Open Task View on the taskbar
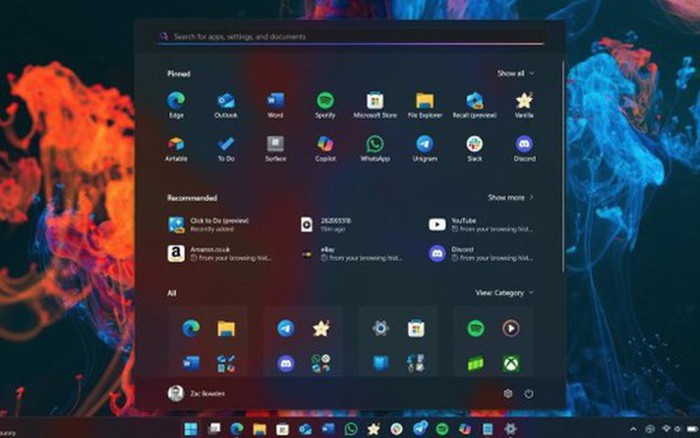 pos(214,429)
